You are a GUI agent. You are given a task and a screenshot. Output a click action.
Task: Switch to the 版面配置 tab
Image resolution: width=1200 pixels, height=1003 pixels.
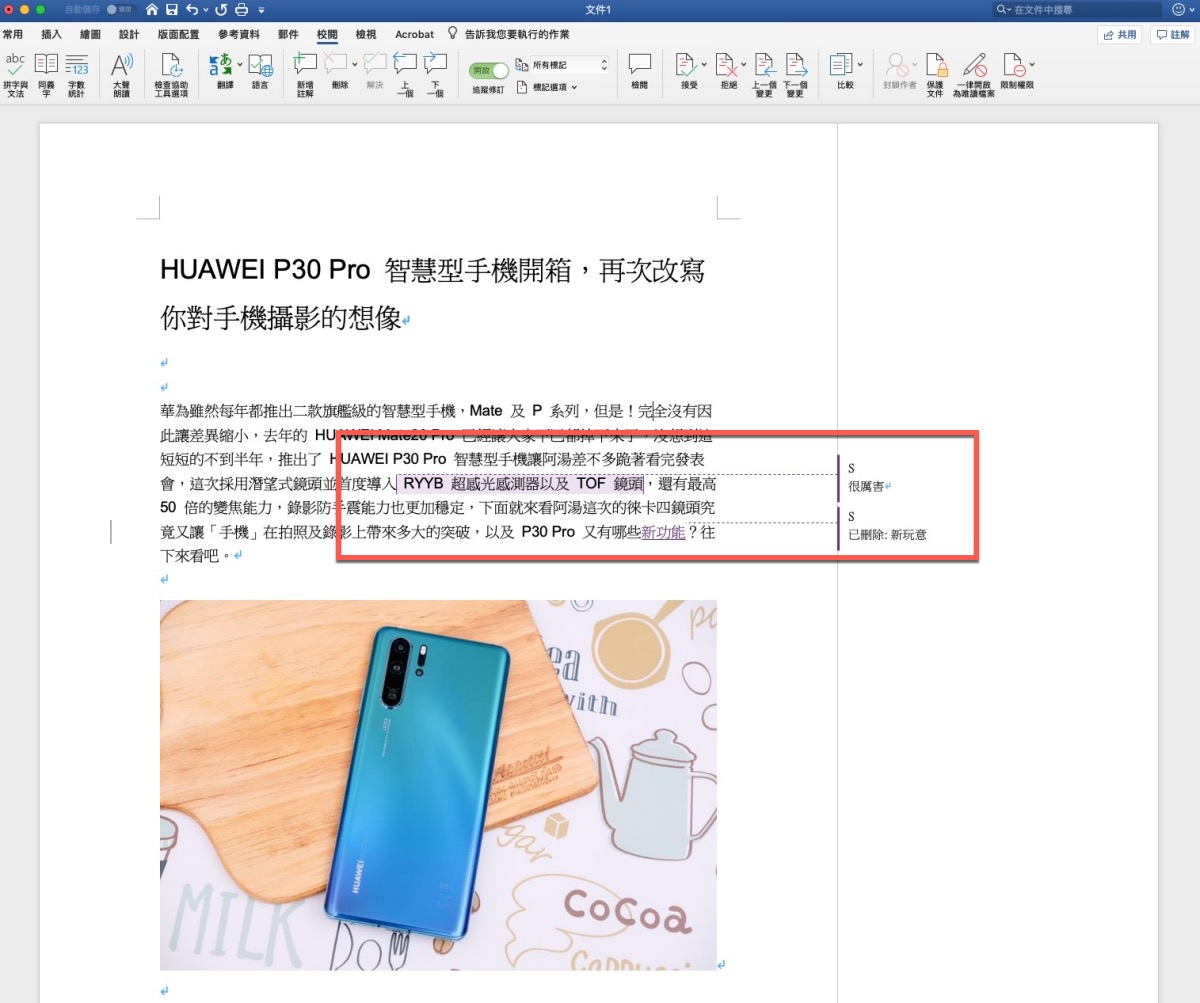pos(179,34)
